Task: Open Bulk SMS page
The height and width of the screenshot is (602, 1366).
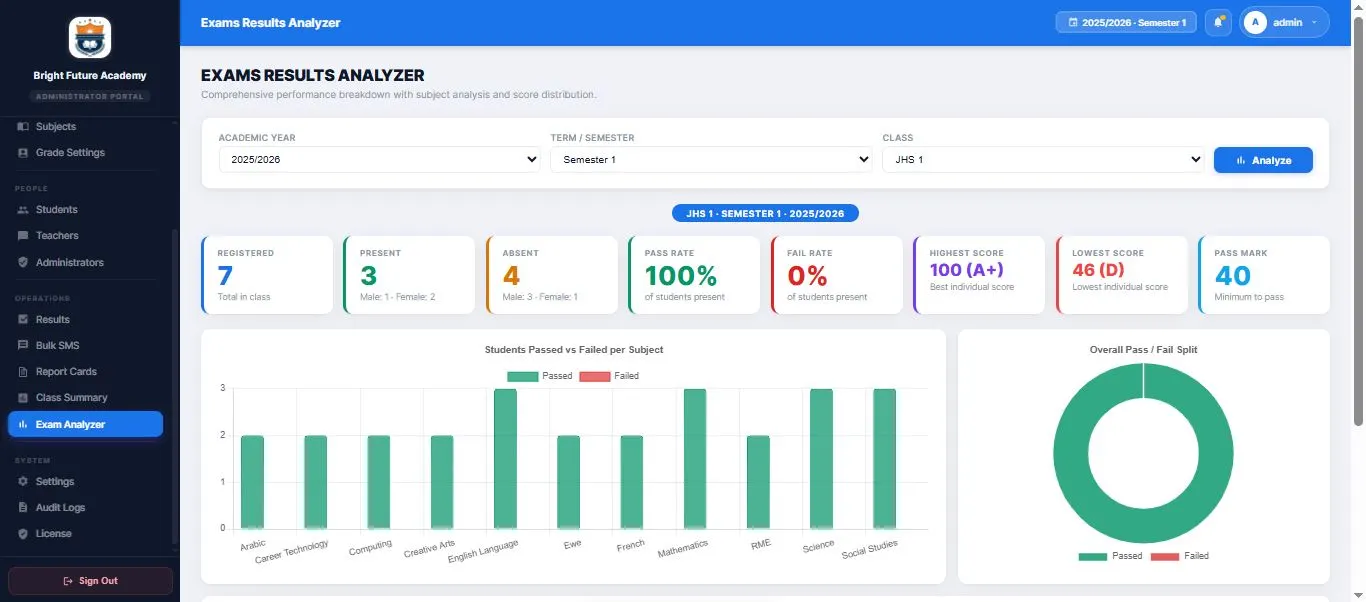Action: (x=85, y=346)
